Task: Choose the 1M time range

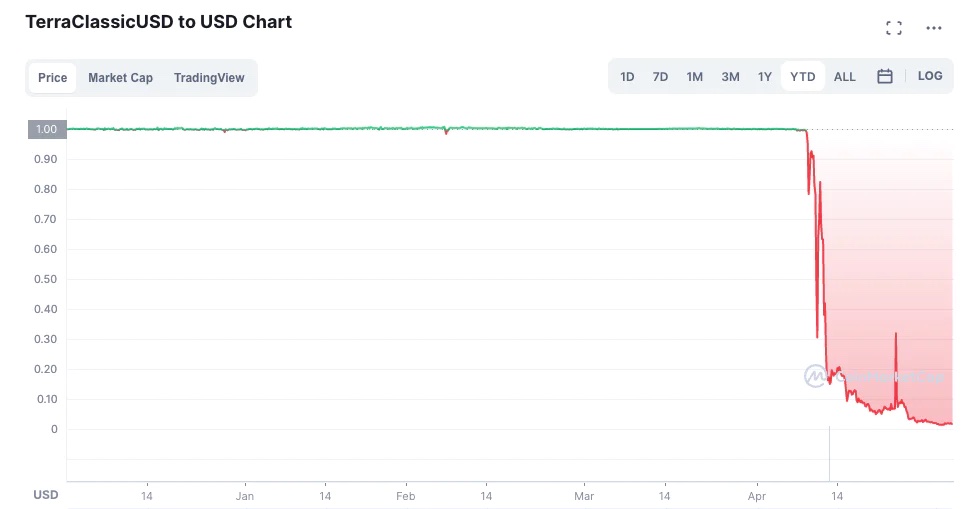Action: [694, 76]
